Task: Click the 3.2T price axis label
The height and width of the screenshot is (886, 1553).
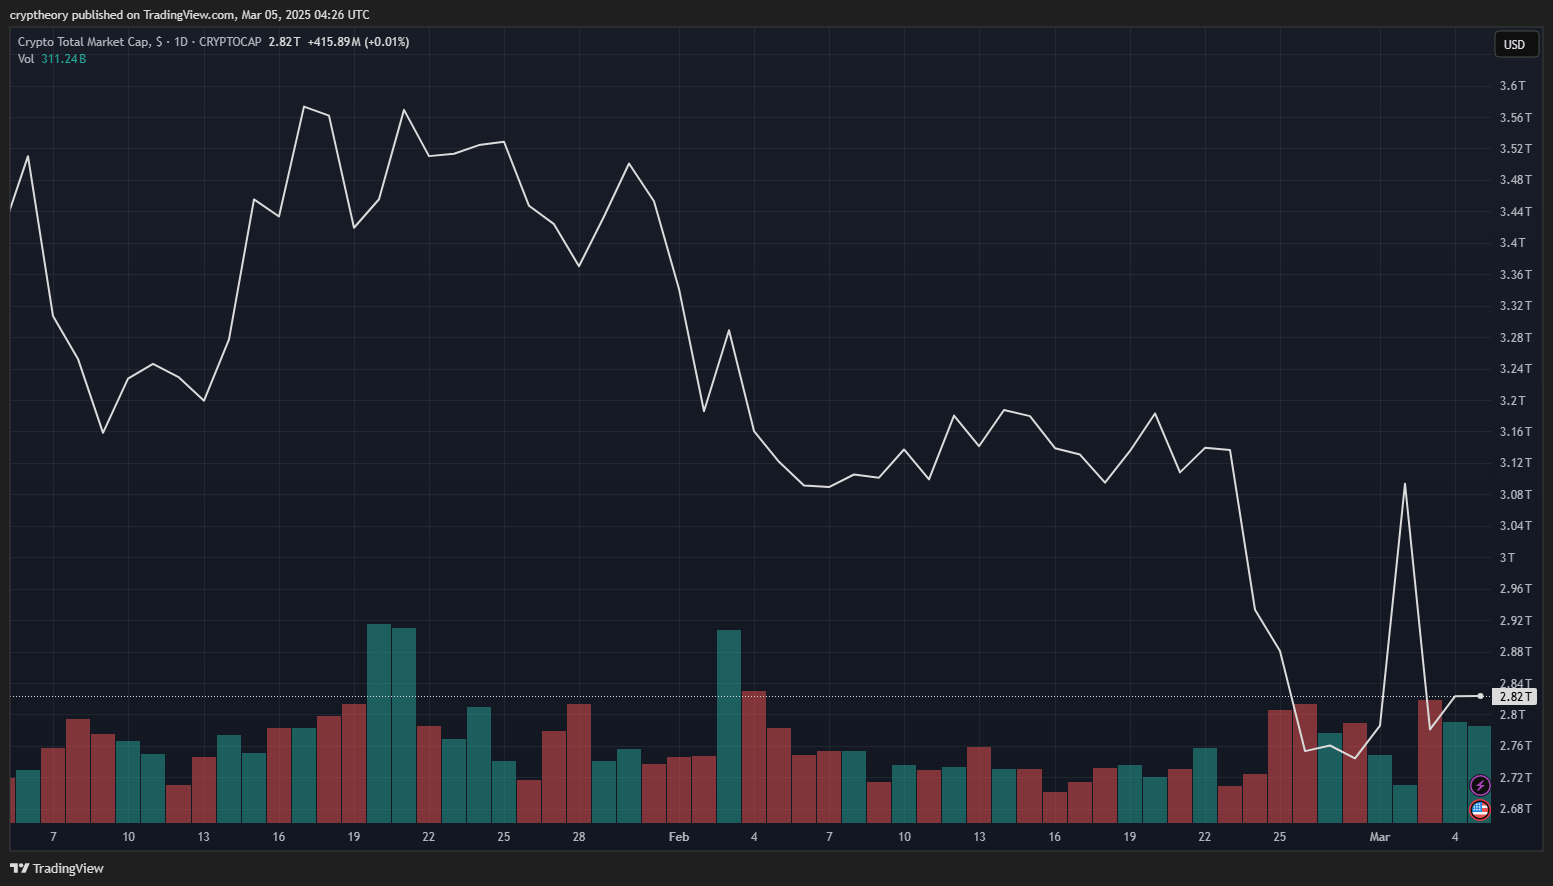Action: 1512,401
